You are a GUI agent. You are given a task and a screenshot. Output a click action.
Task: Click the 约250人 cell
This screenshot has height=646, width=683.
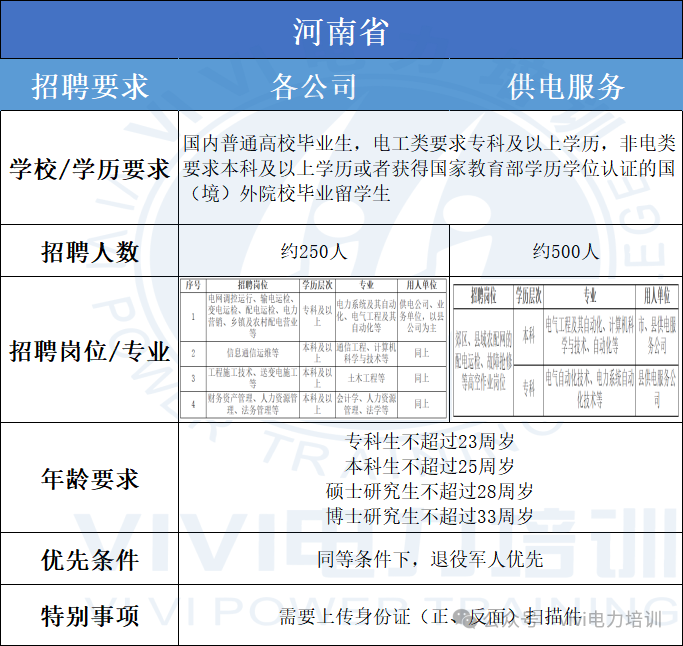pyautogui.click(x=313, y=251)
